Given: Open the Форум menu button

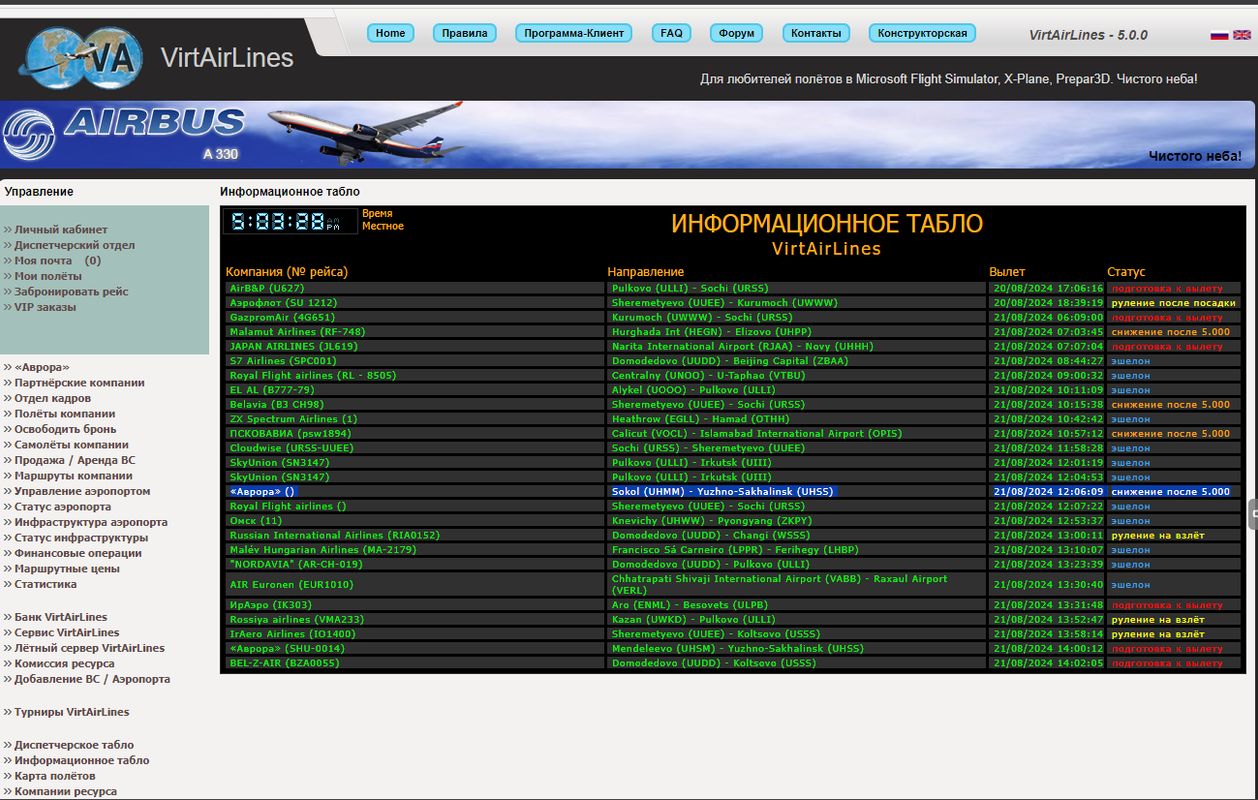Looking at the screenshot, I should [737, 33].
